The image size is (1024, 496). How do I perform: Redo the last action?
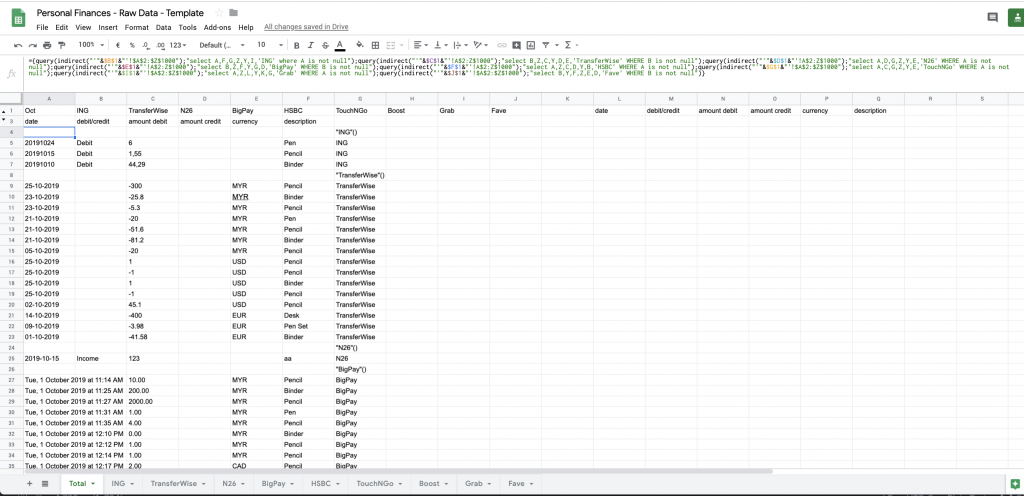tap(32, 45)
